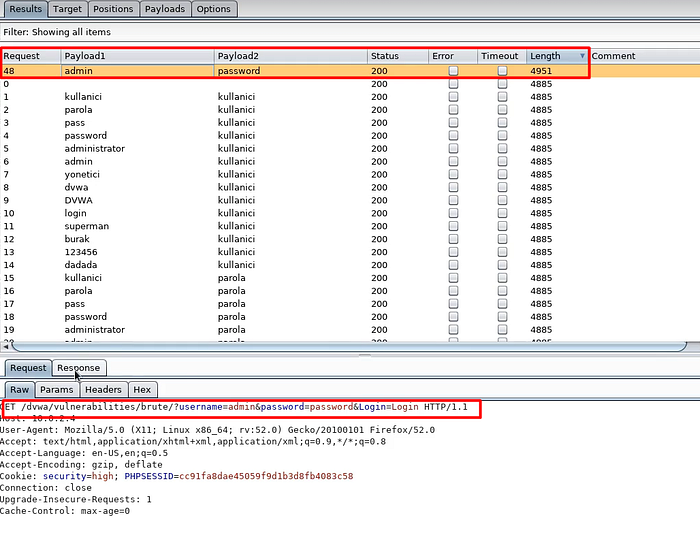Image resolution: width=700 pixels, height=545 pixels.
Task: Toggle Error checkbox for request 17
Action: [454, 304]
